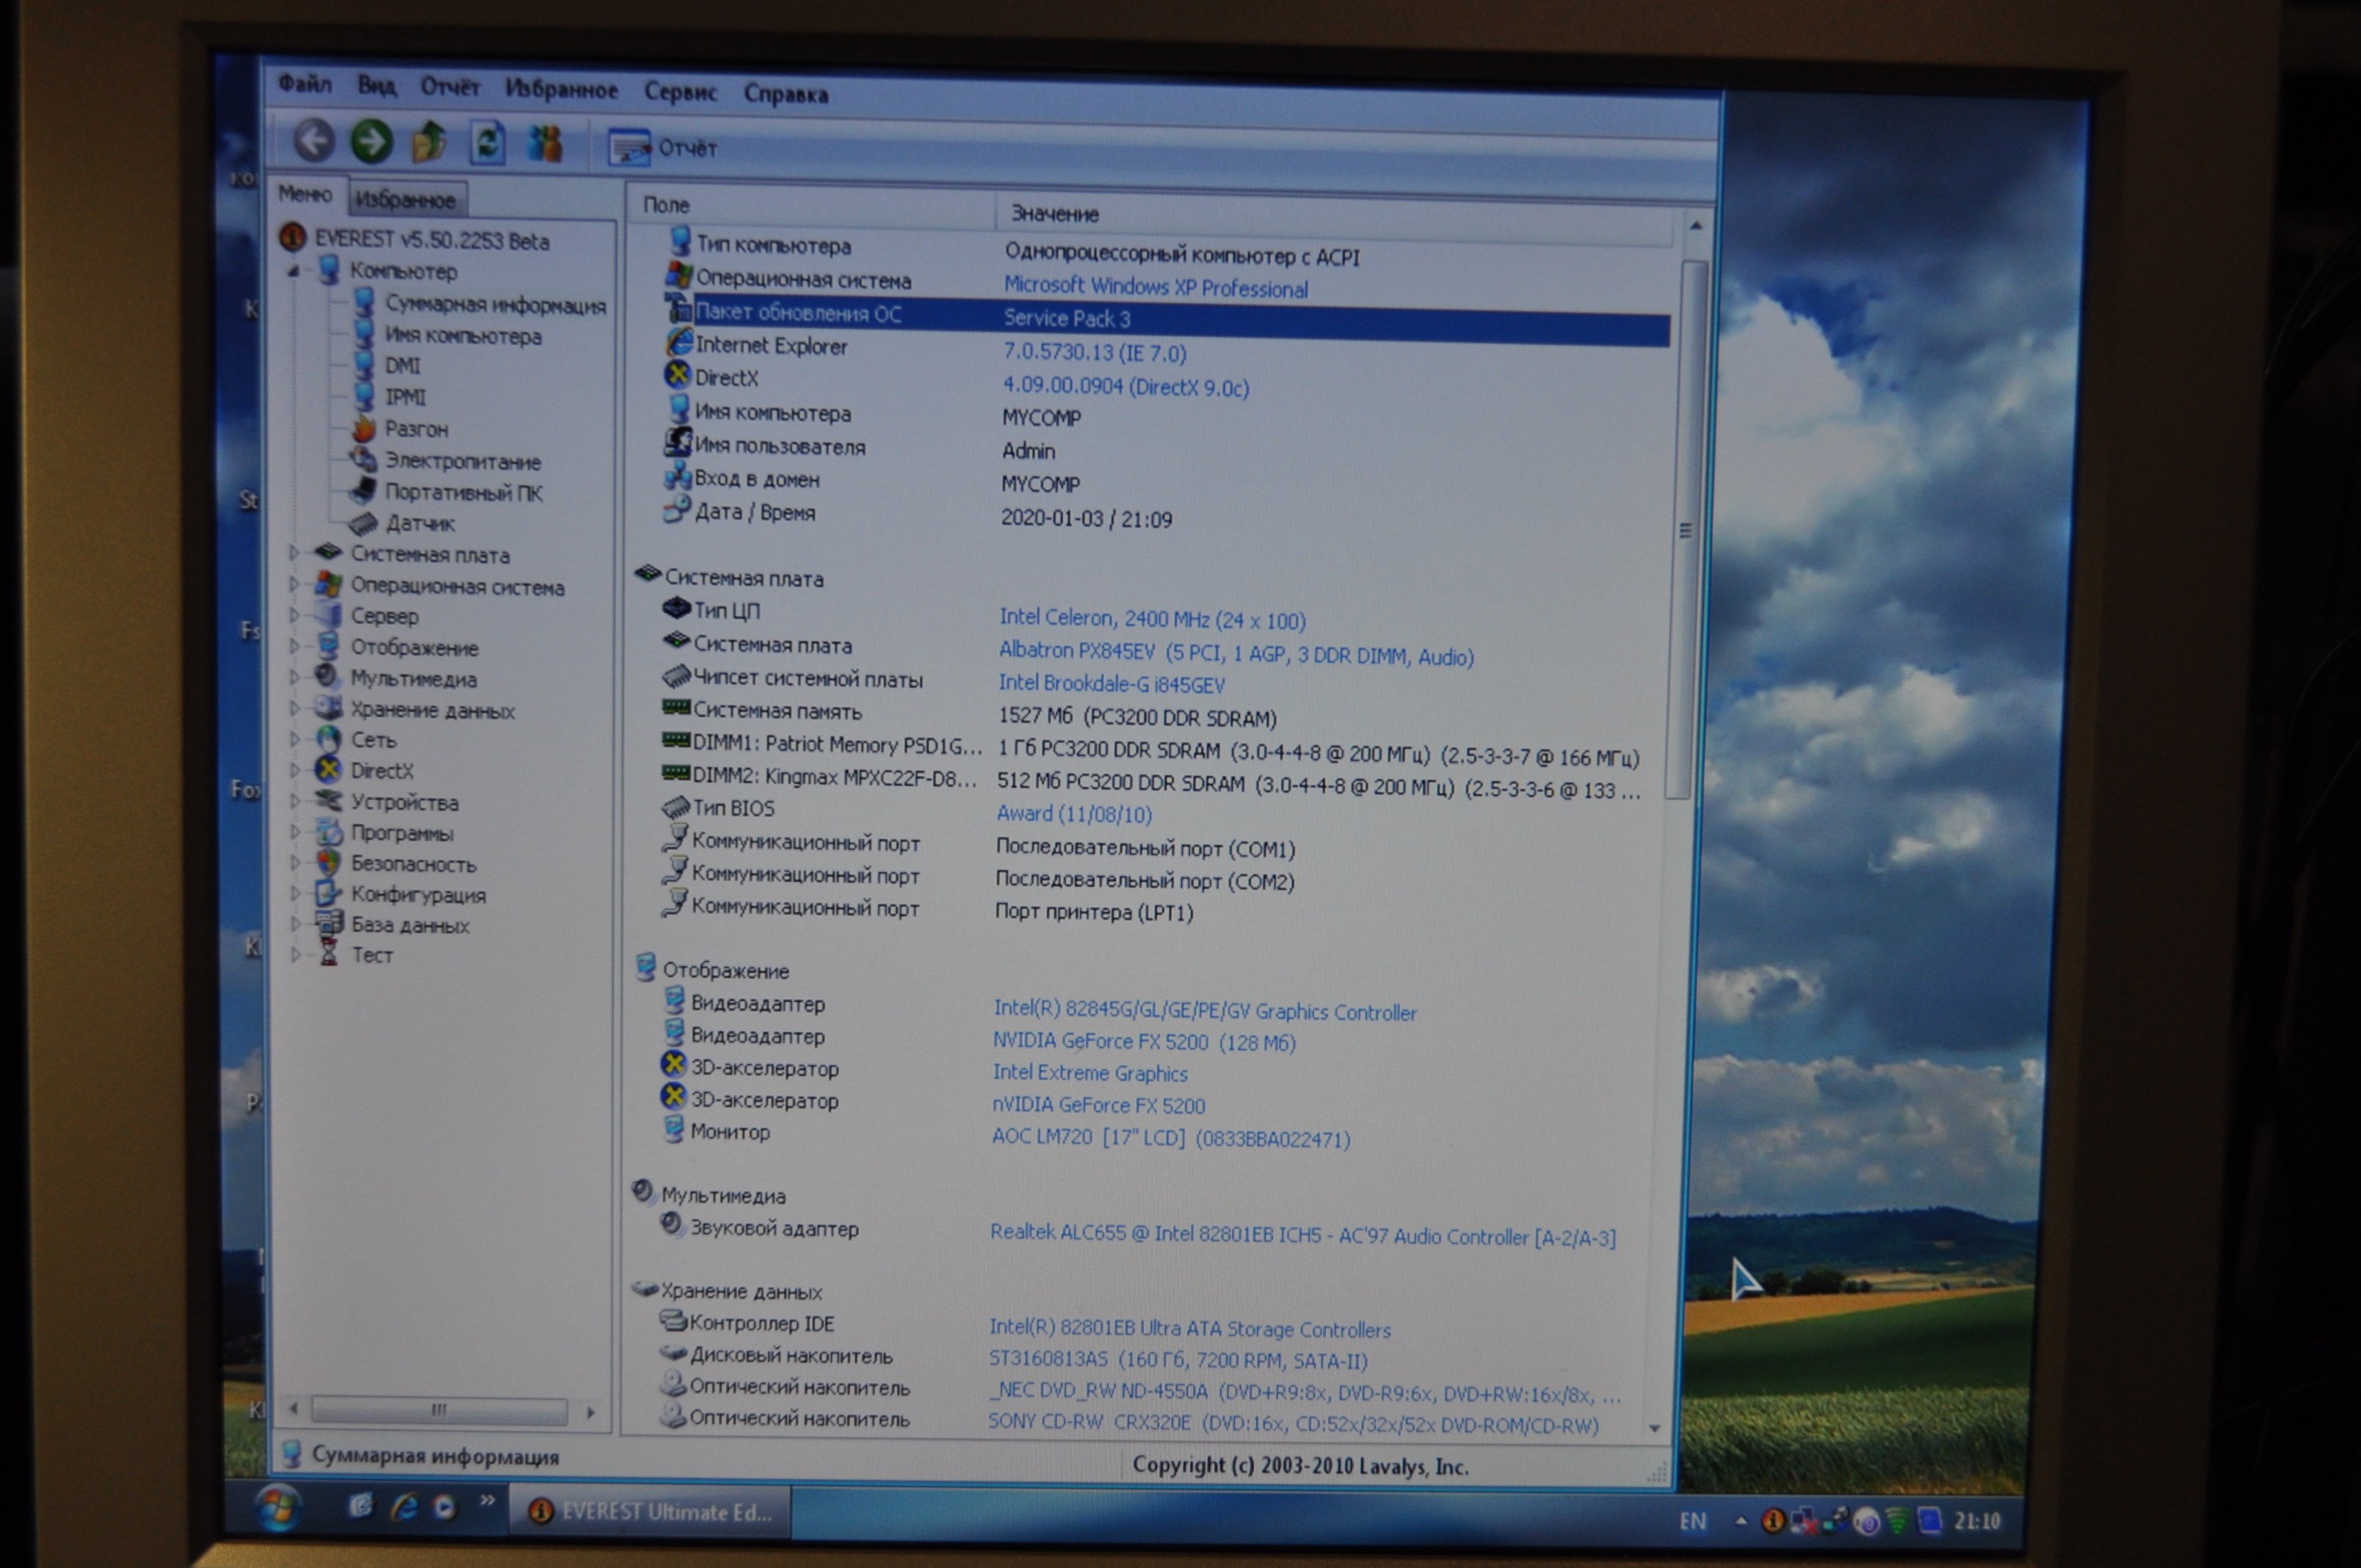
Task: Select EVEREST v5.50.2253 Beta root node
Action: coord(432,241)
